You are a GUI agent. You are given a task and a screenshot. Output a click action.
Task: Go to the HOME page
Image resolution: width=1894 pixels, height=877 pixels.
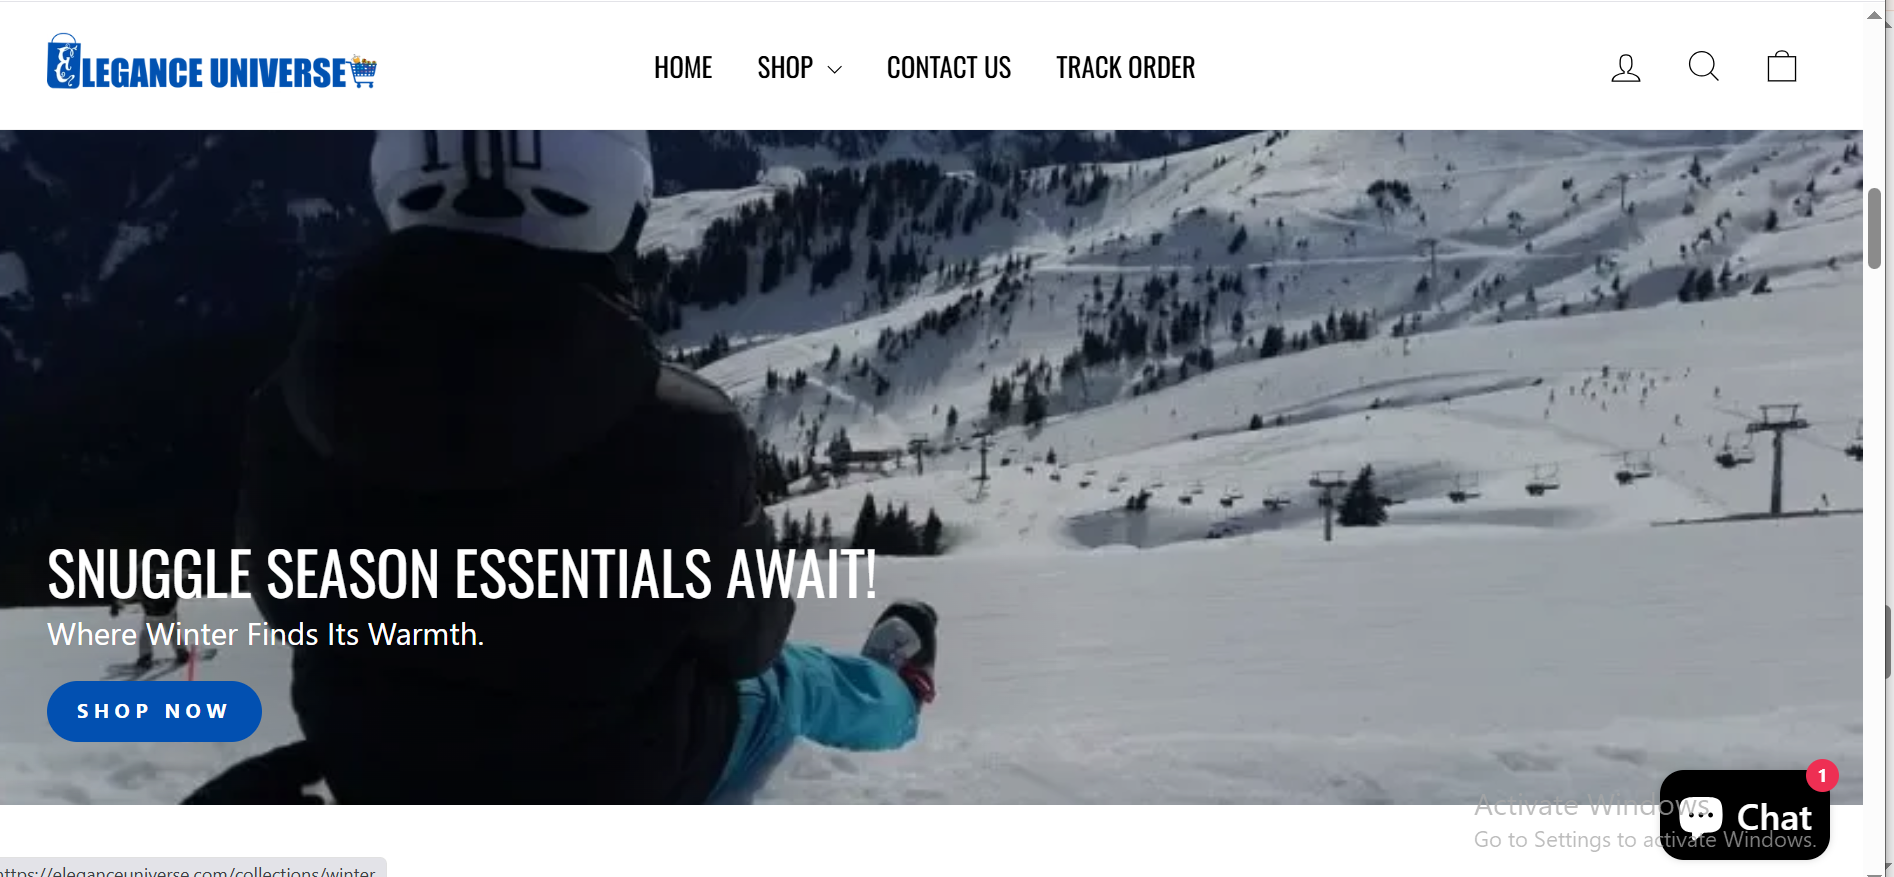[683, 68]
